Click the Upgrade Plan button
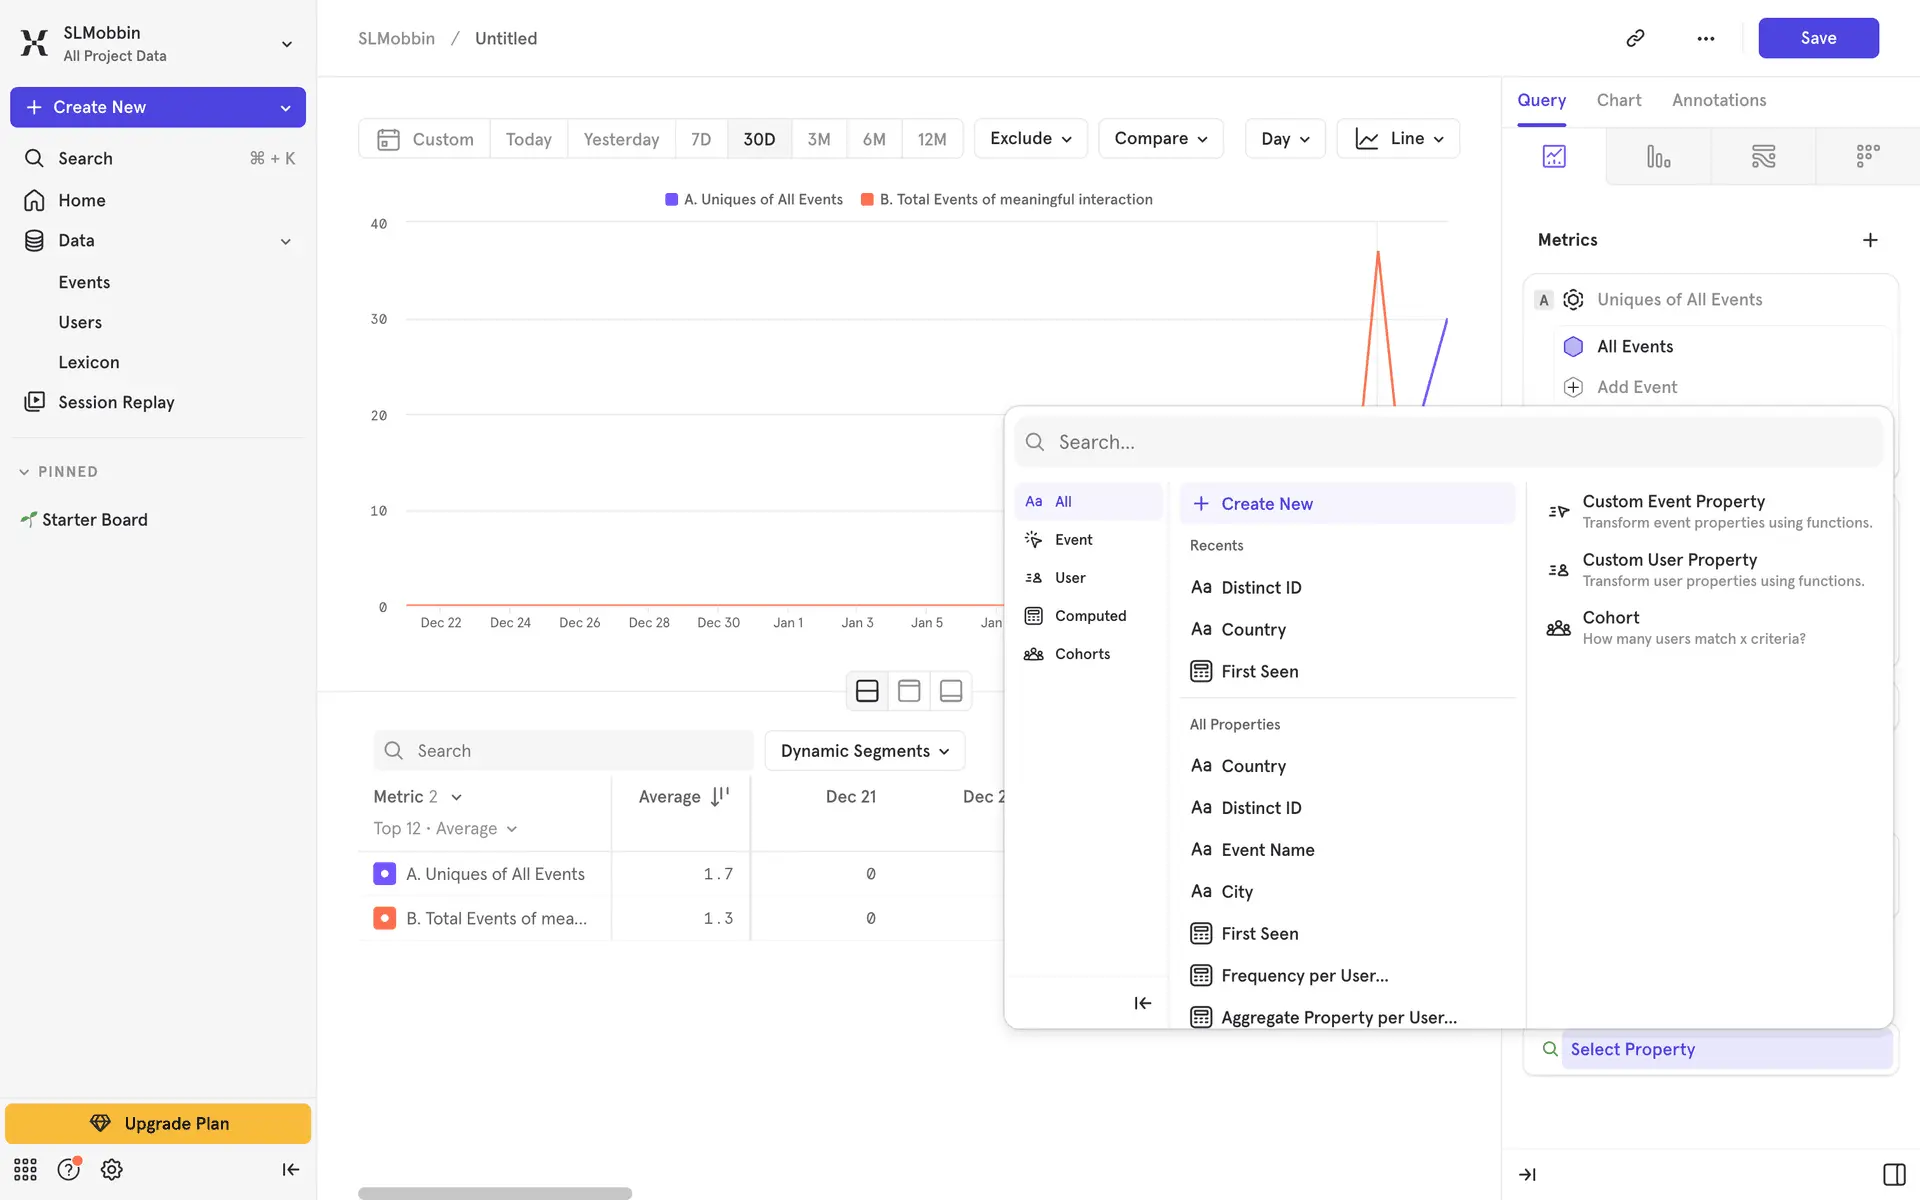Screen dimensions: 1920x1200 tap(158, 1123)
